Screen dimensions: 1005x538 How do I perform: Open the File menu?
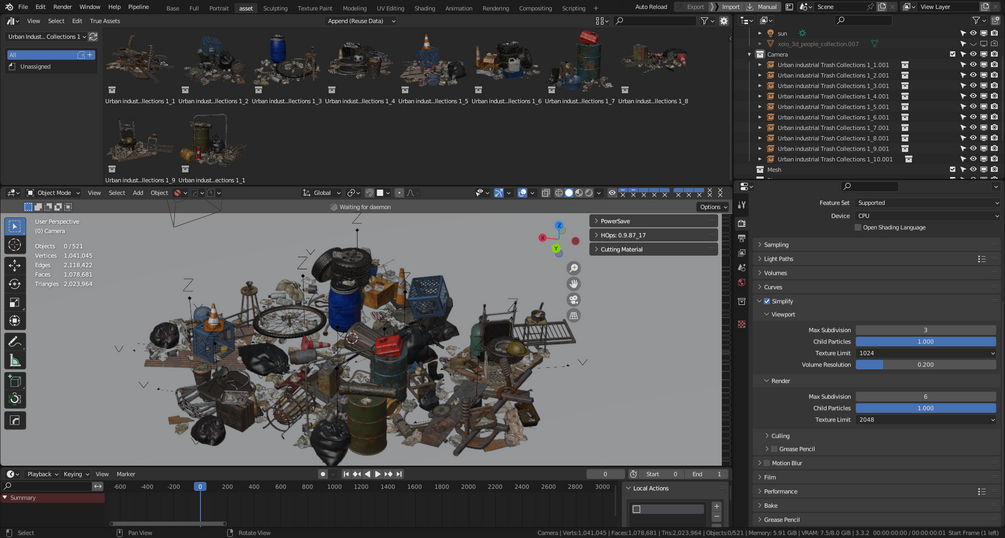tap(23, 7)
